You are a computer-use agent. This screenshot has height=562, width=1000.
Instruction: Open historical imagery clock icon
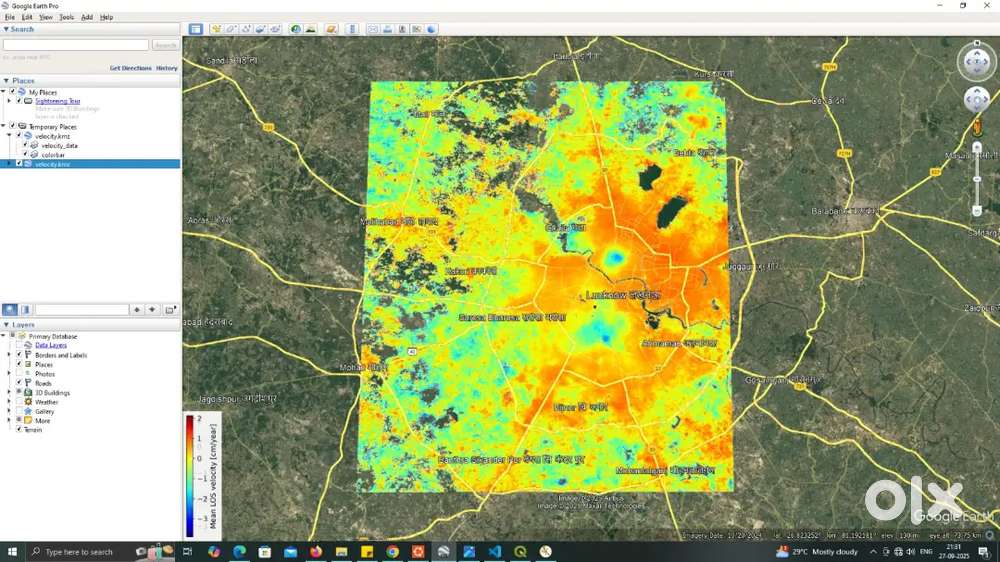296,29
